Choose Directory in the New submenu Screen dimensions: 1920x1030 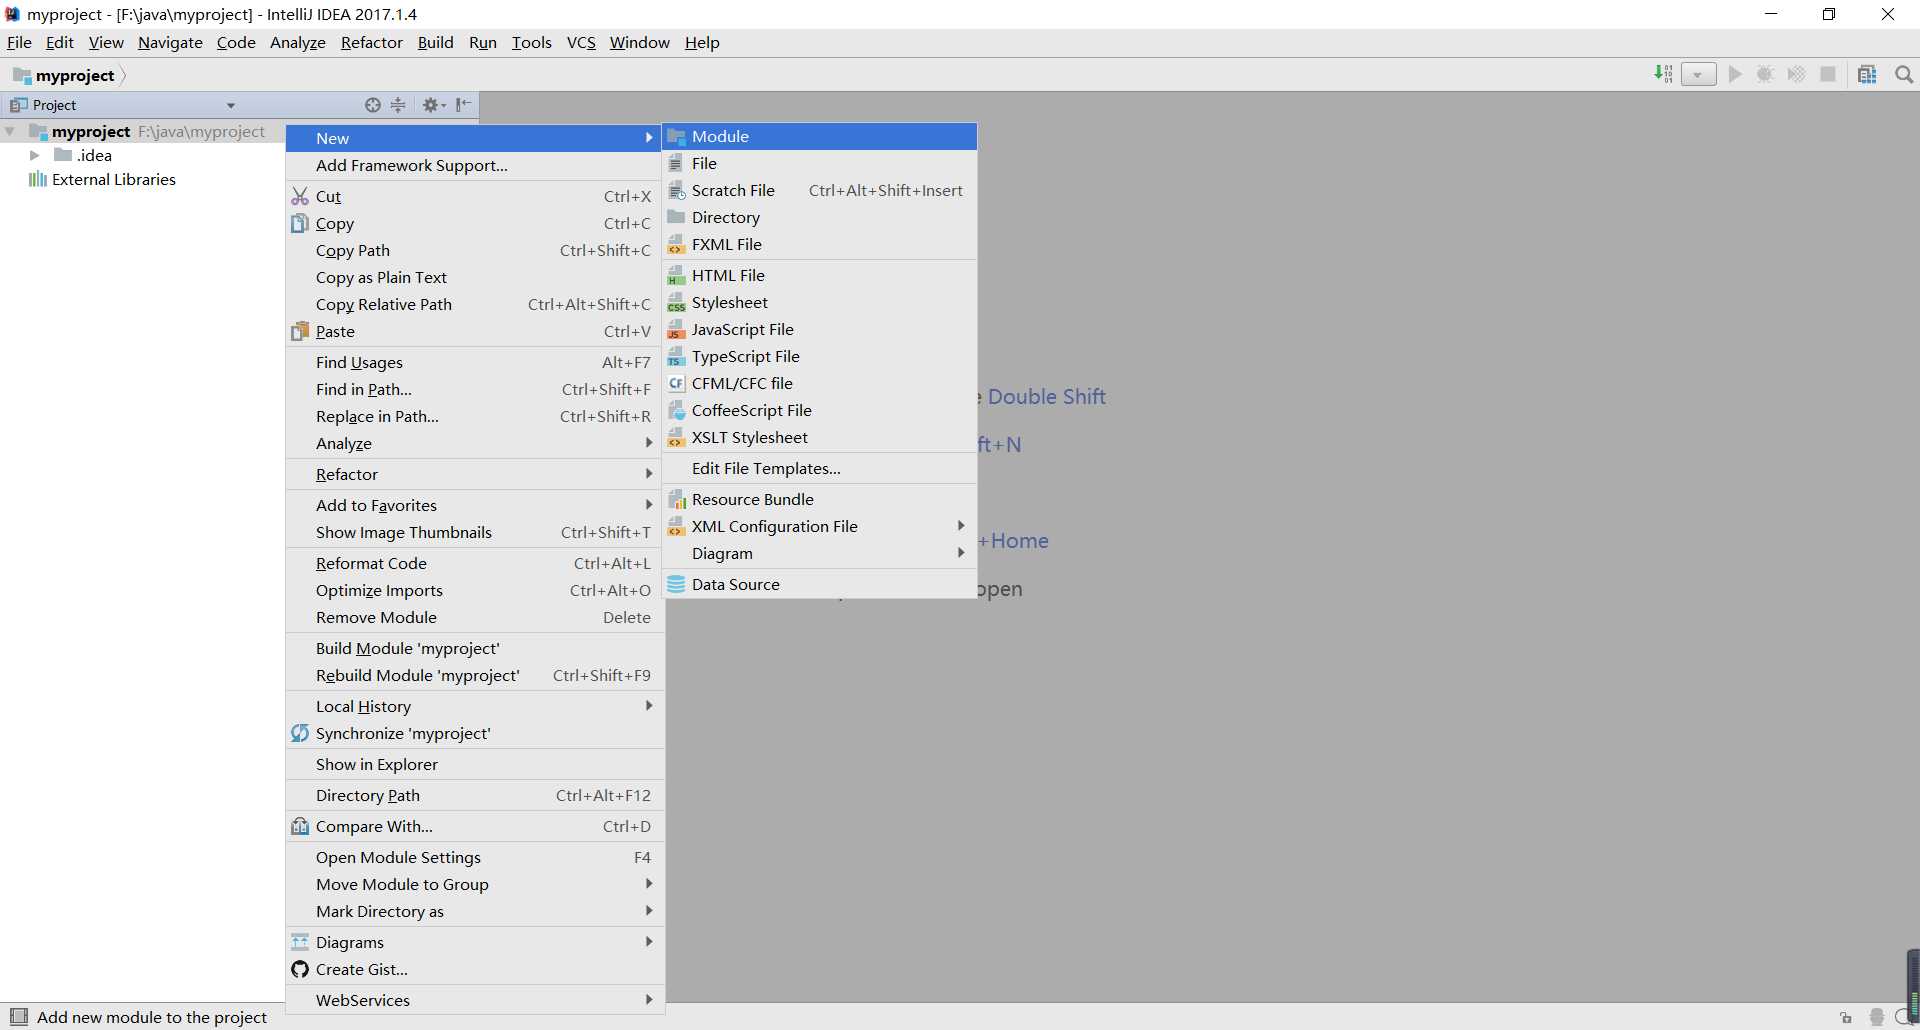(x=820, y=218)
